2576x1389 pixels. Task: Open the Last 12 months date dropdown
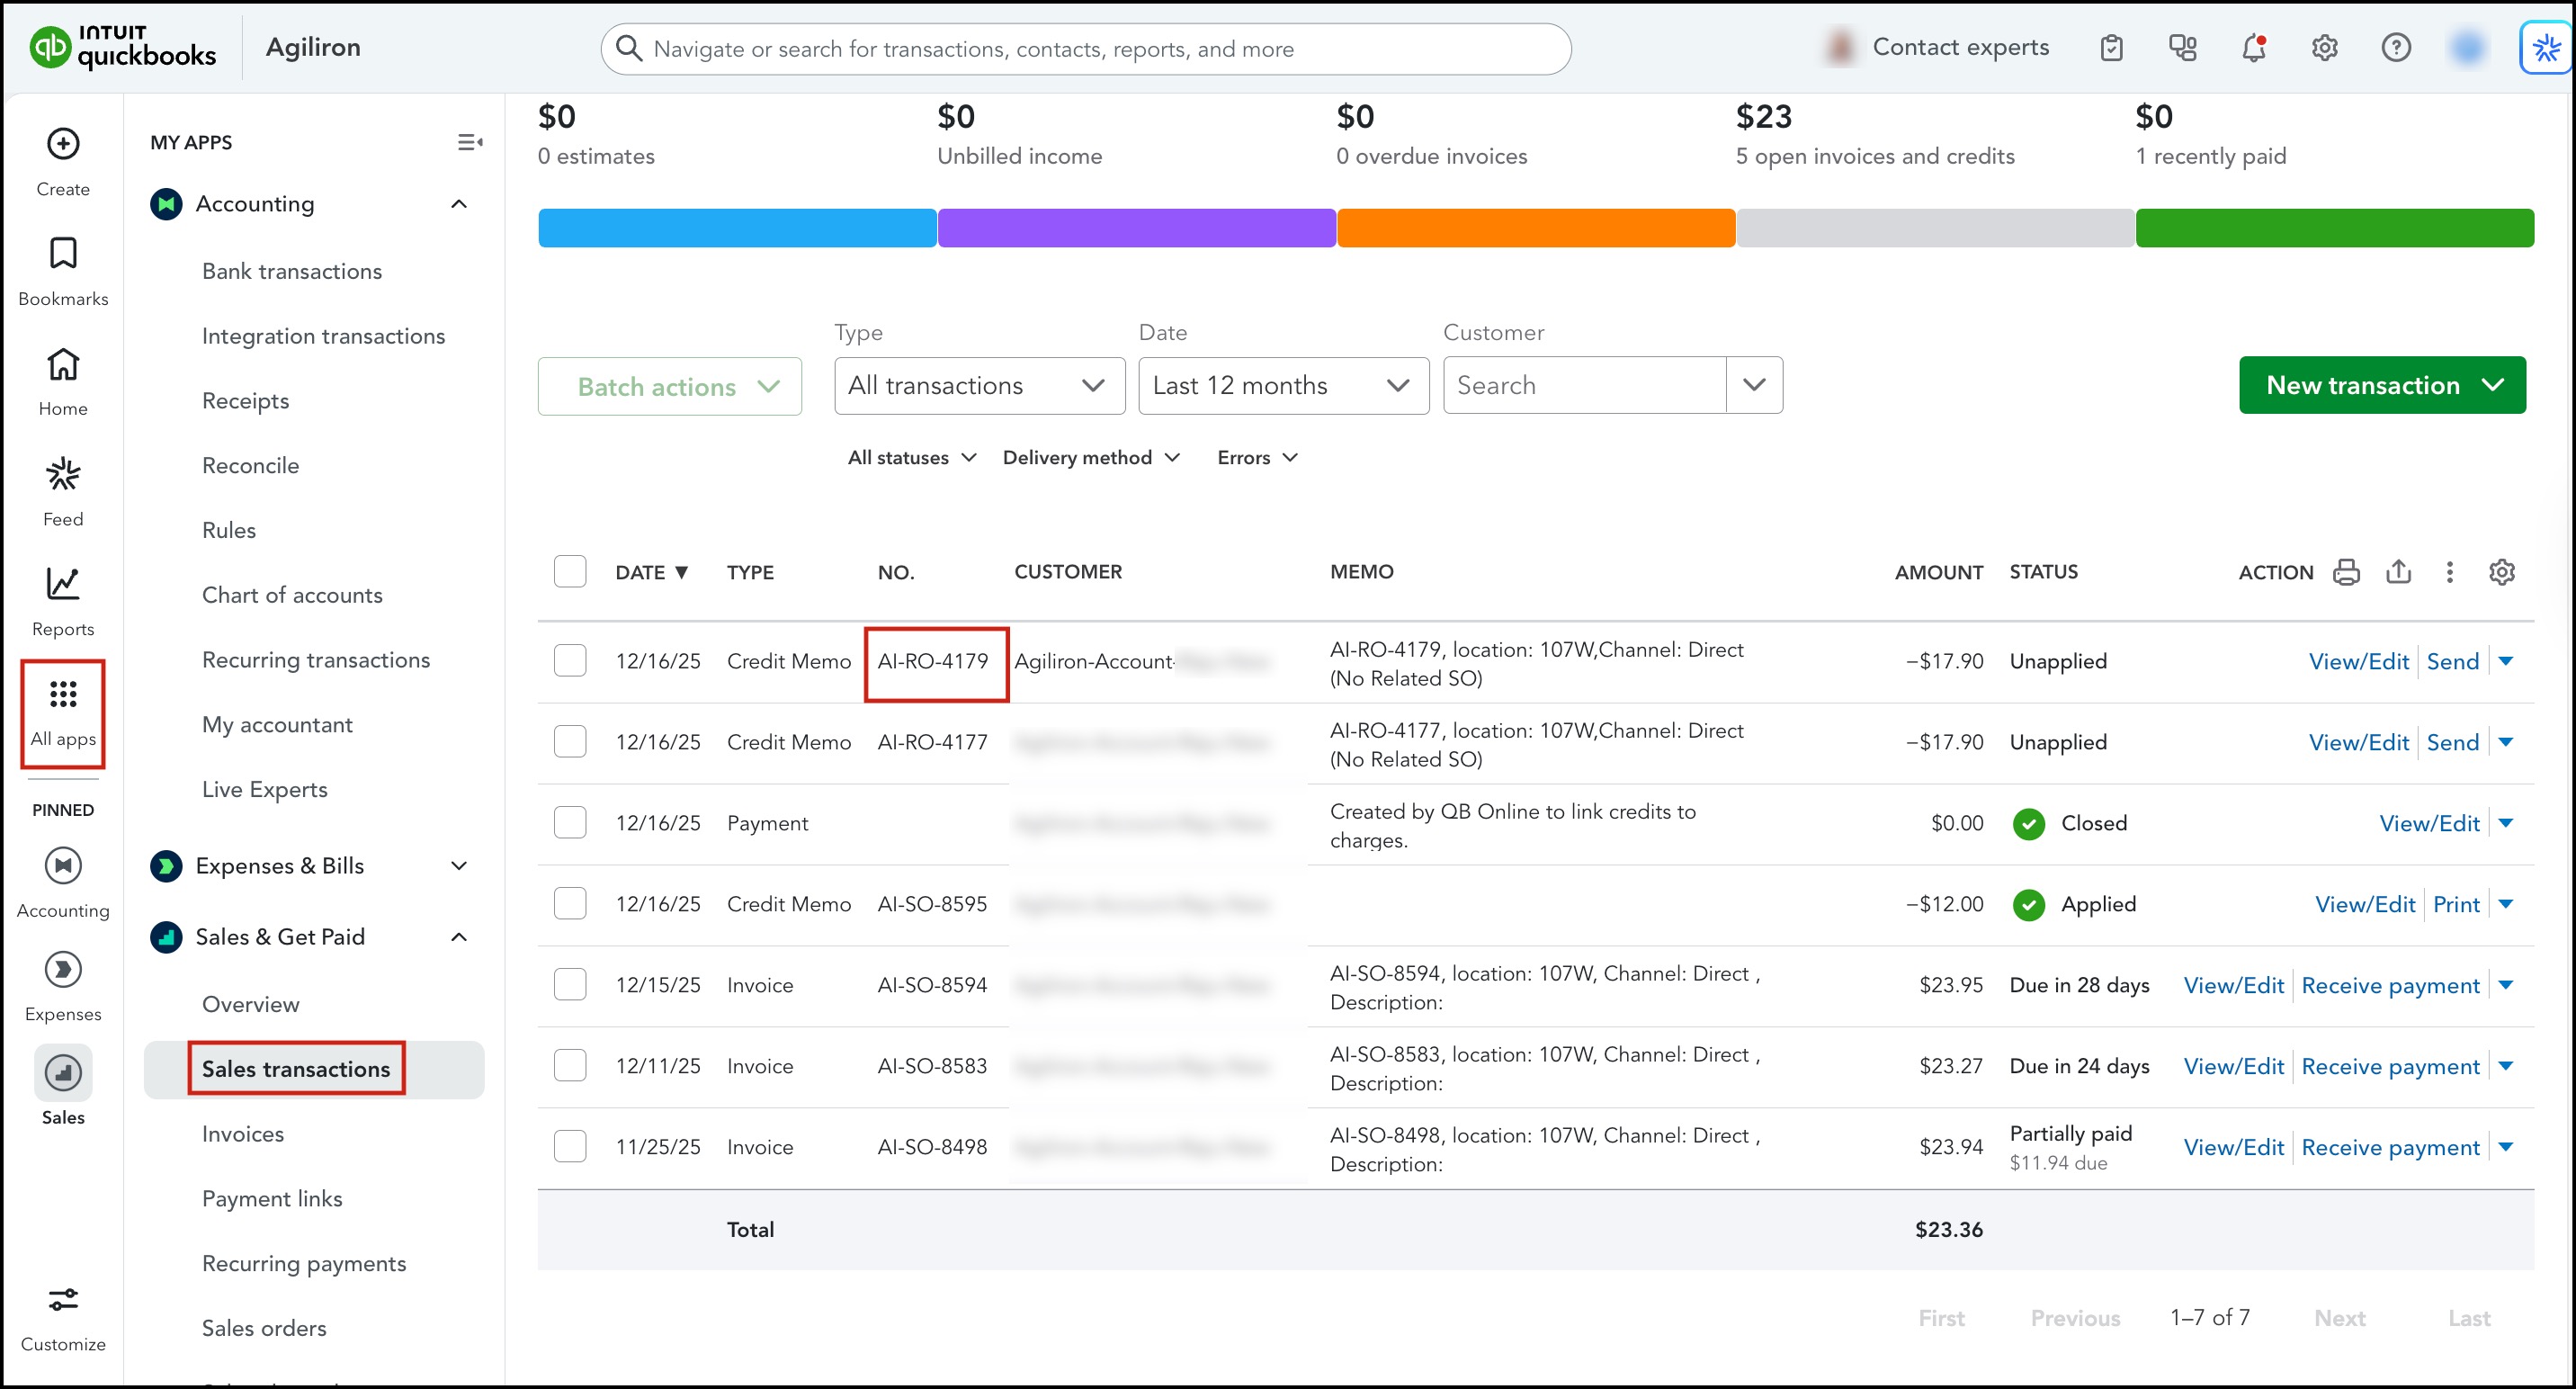pos(1282,386)
